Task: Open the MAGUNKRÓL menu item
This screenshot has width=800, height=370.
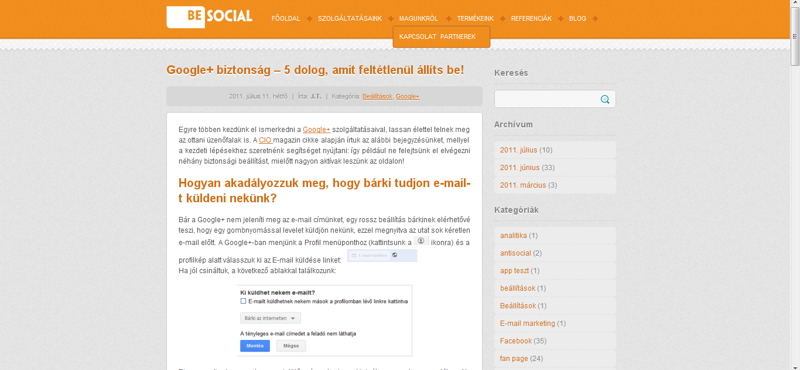Action: (x=418, y=18)
